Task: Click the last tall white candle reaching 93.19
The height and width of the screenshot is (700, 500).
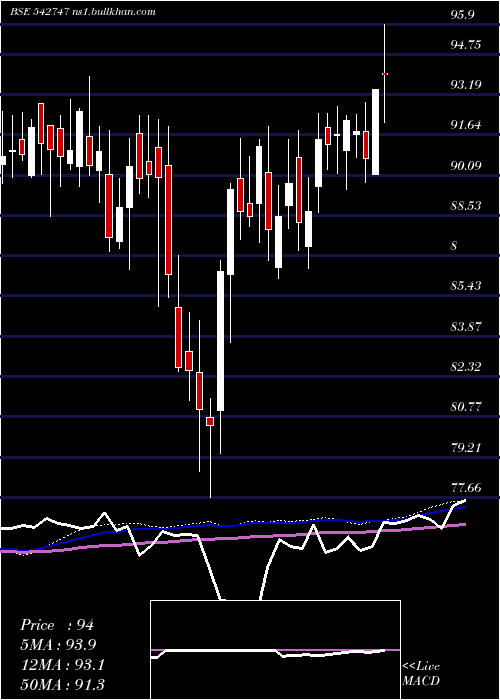Action: point(375,132)
